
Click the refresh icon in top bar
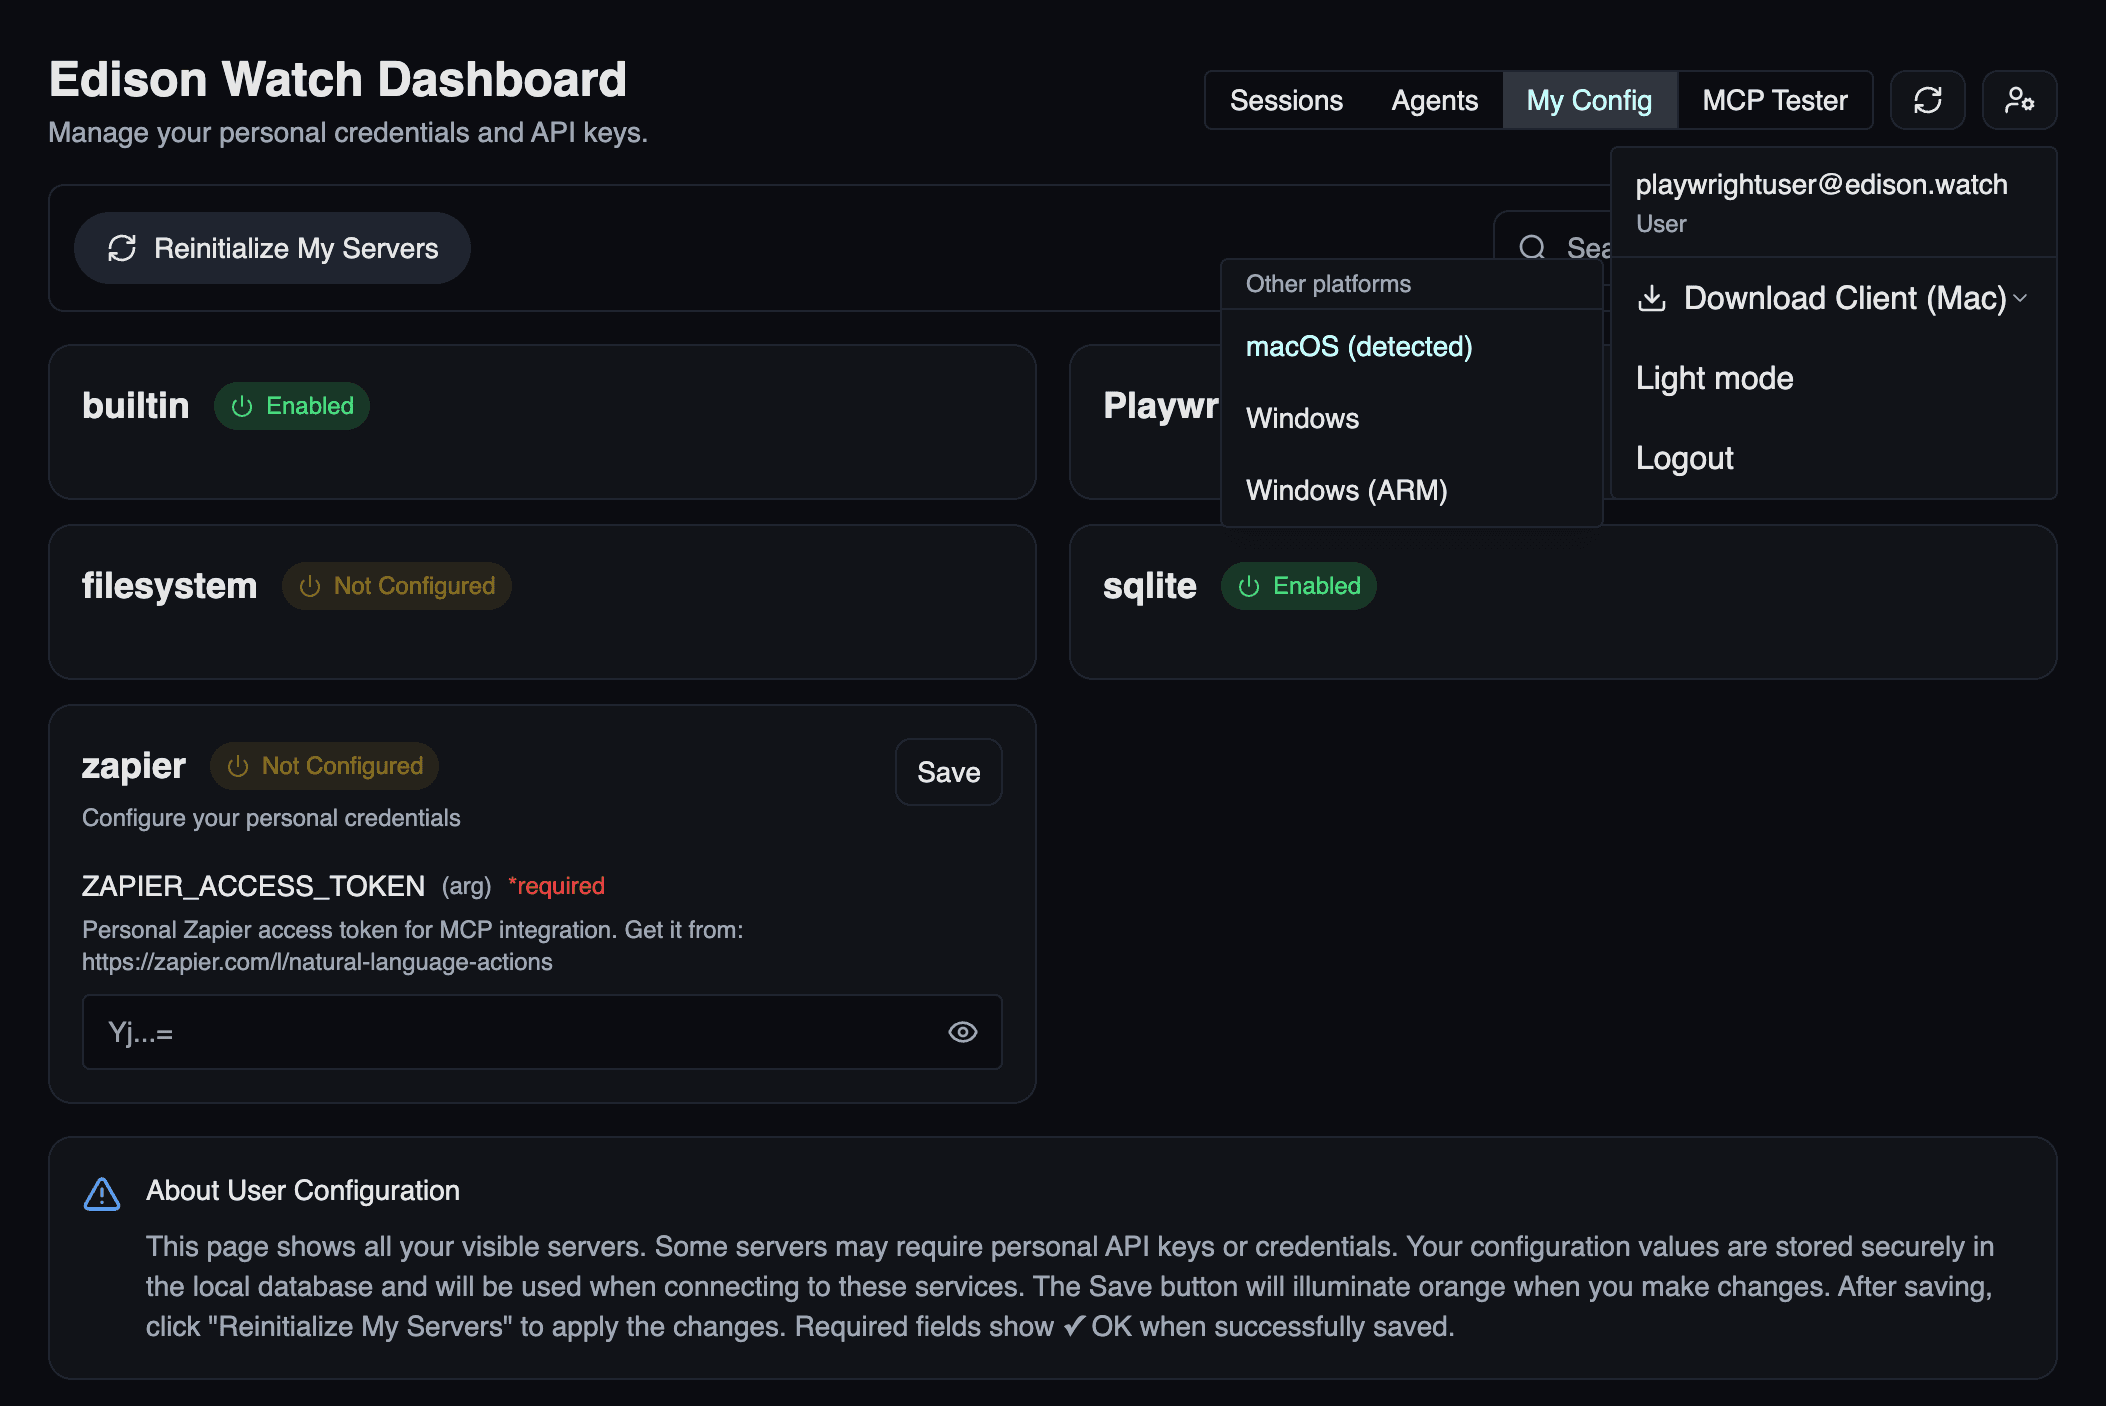tap(1927, 100)
